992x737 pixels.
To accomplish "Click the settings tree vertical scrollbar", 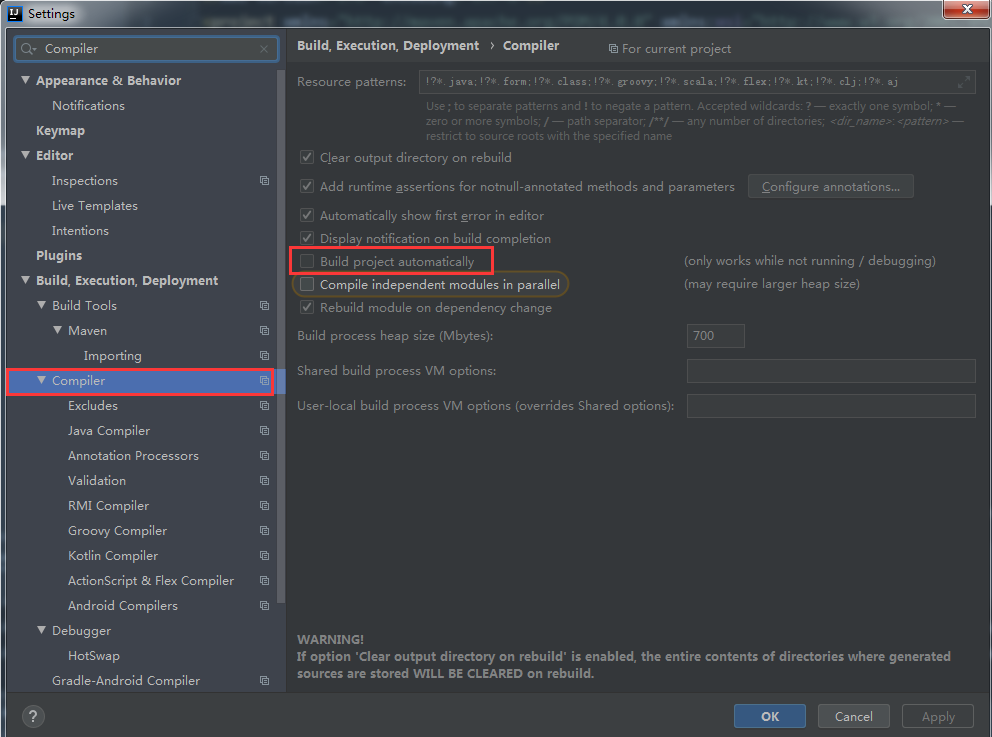I will (281, 335).
